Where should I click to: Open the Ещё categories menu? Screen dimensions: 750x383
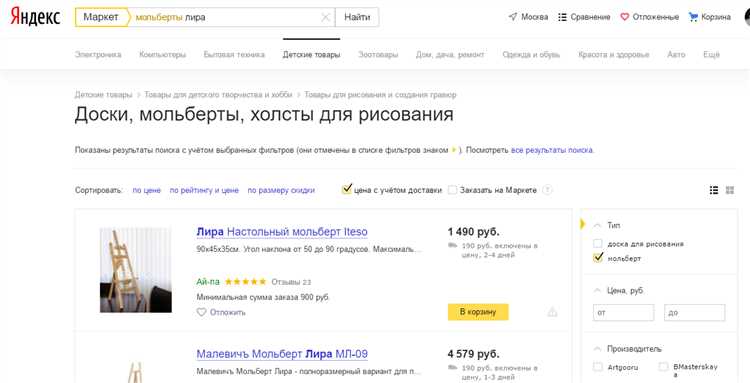(711, 55)
